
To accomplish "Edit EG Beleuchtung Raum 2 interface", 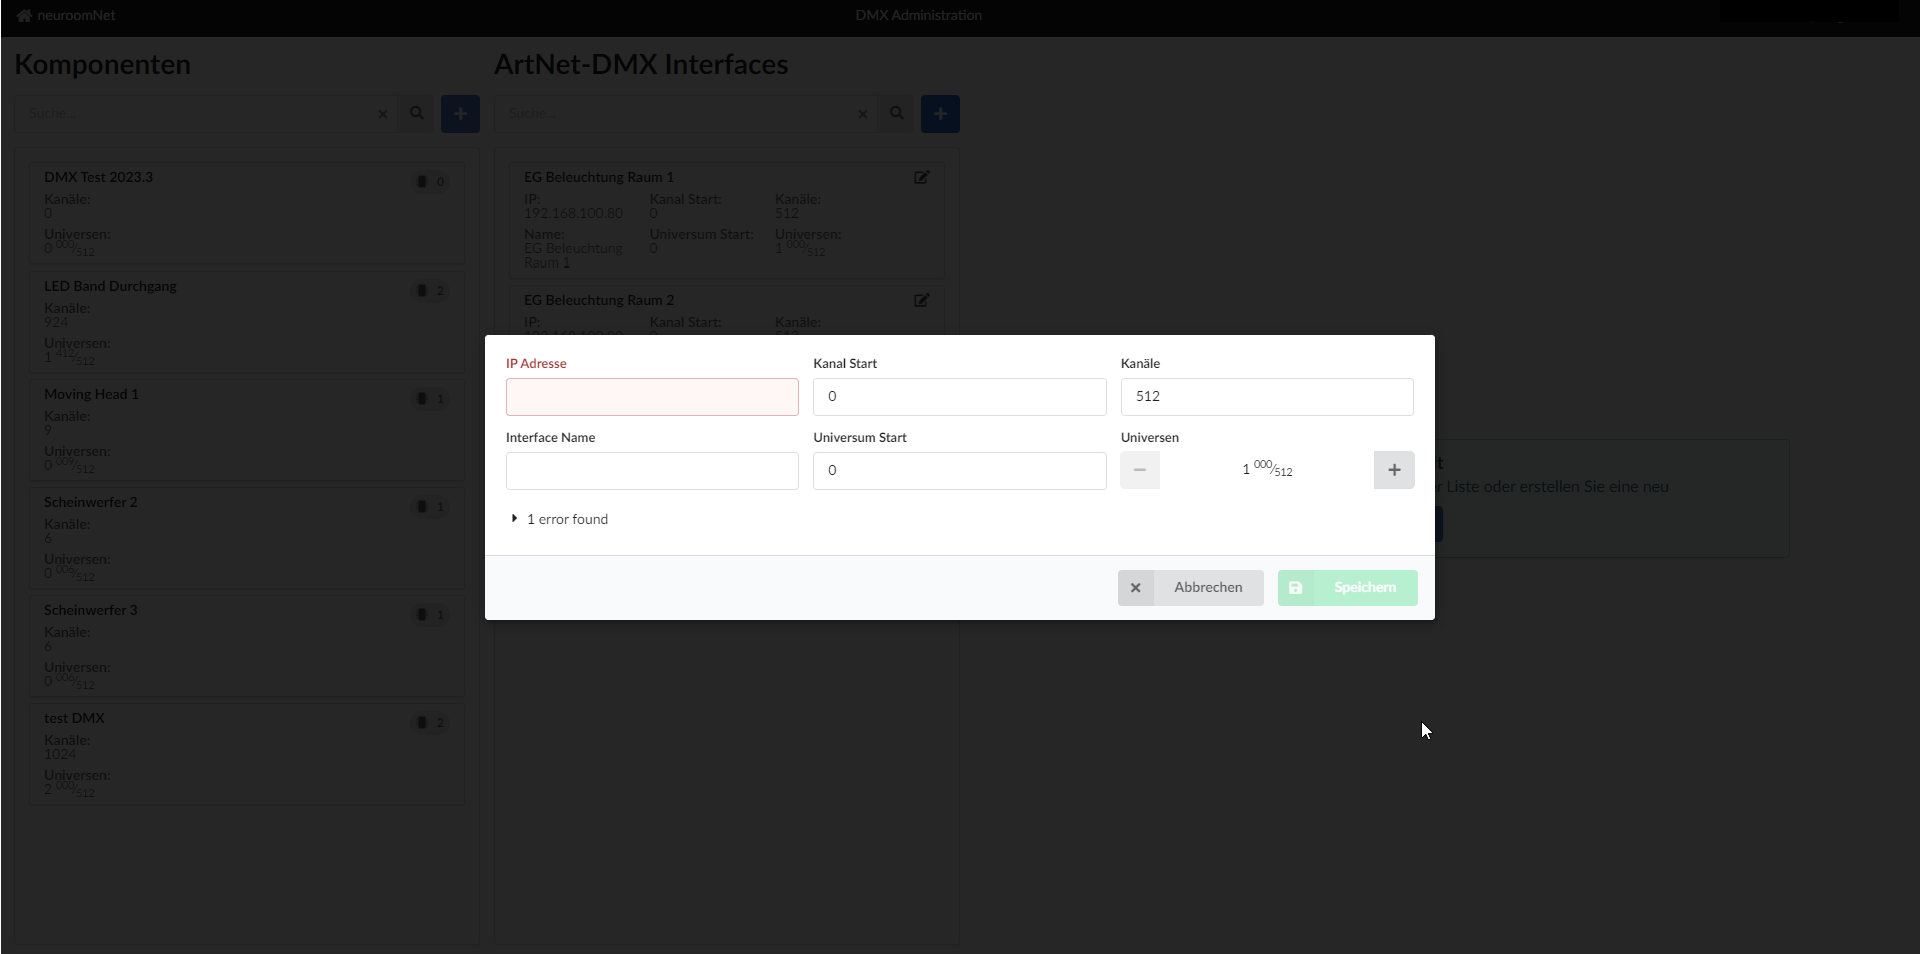I will [x=921, y=301].
